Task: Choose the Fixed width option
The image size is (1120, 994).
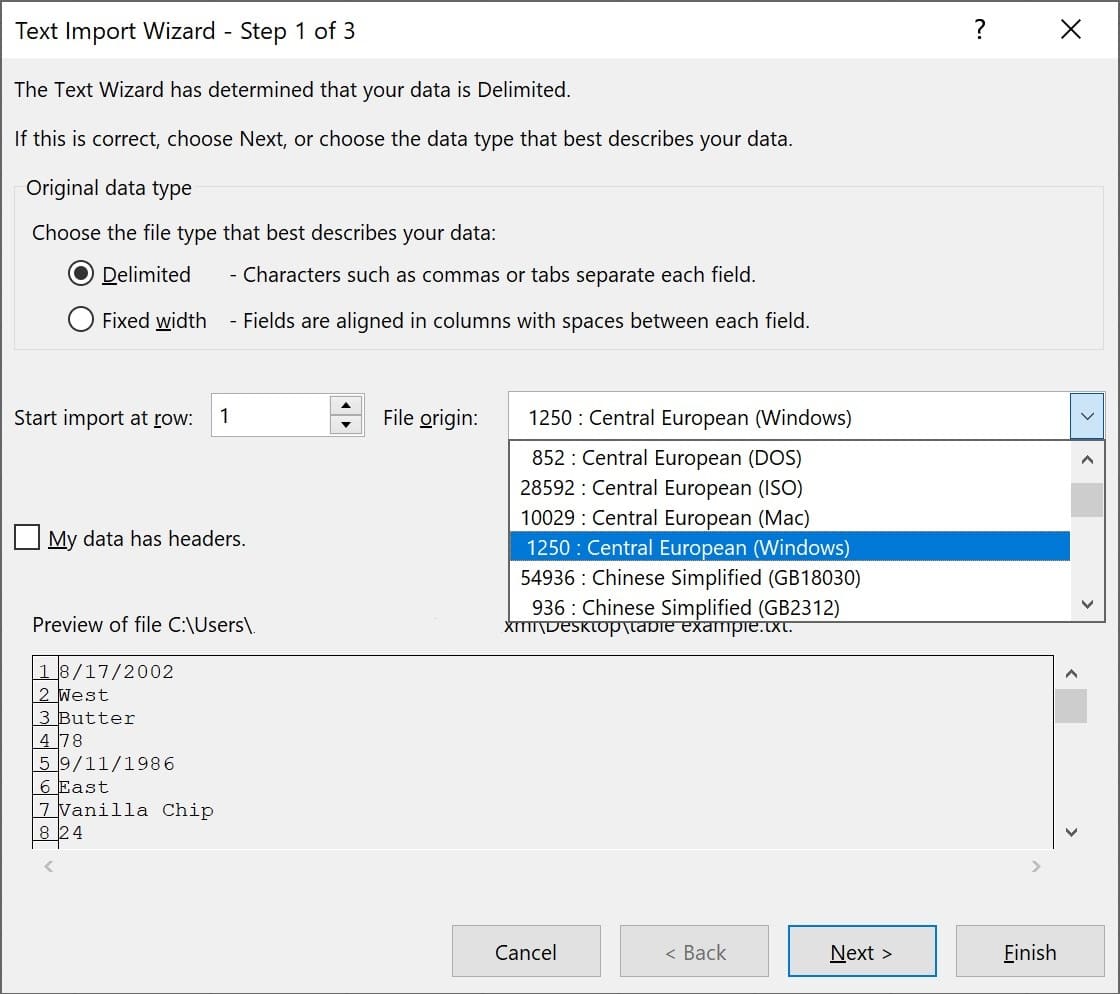Action: pyautogui.click(x=81, y=320)
